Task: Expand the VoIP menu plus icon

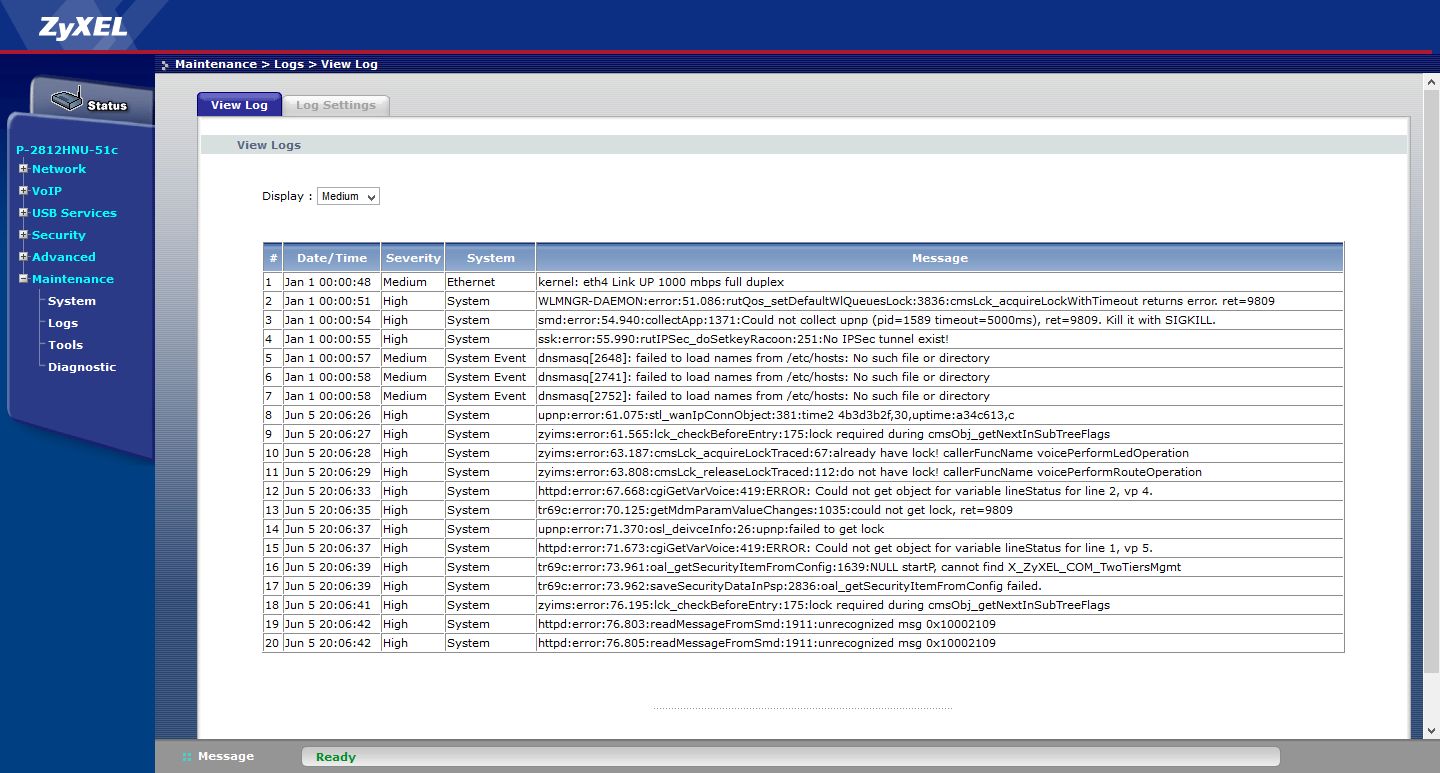Action: click(23, 191)
